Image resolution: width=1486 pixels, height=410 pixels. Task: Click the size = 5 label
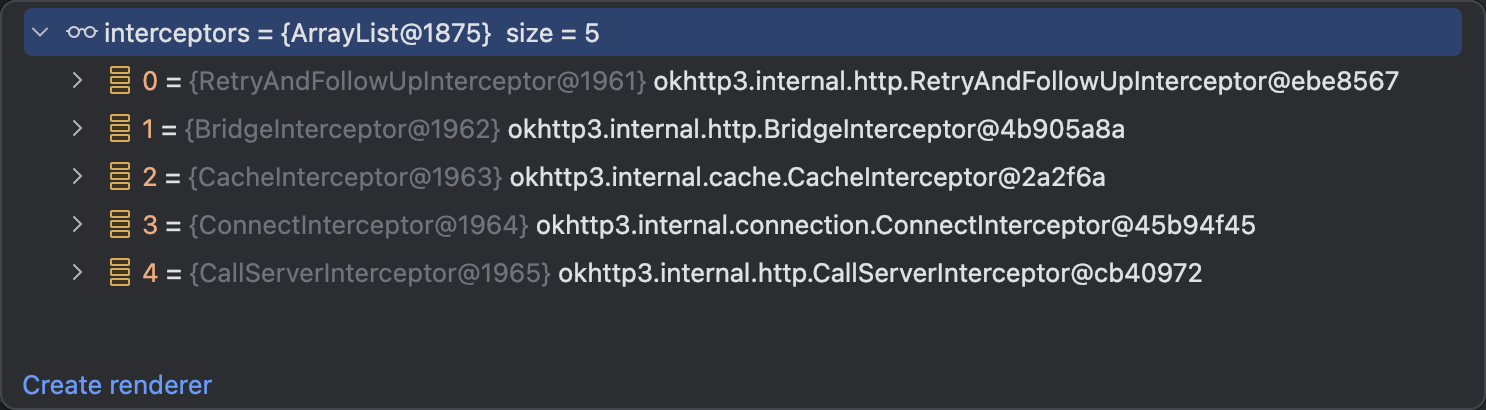pos(552,33)
